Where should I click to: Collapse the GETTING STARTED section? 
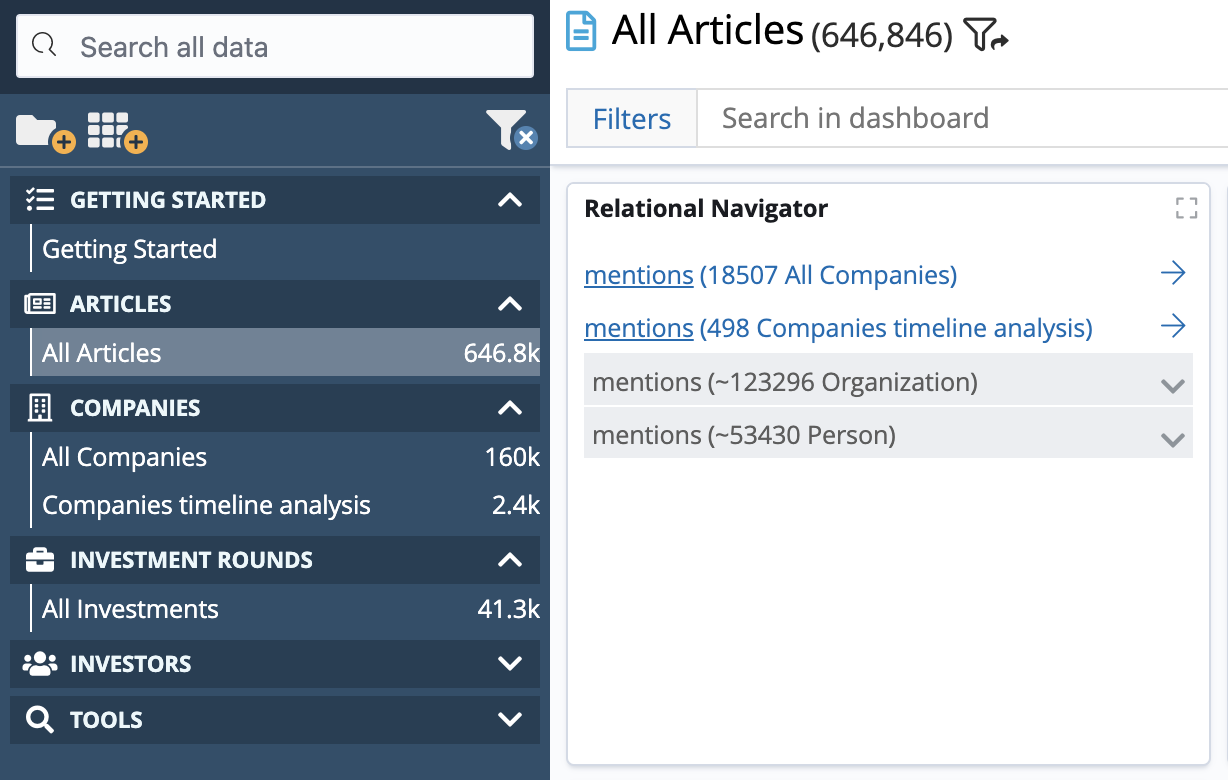pos(510,199)
